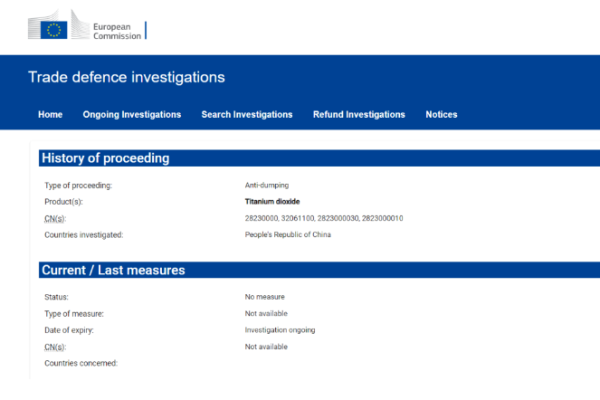This screenshot has height=400, width=600.
Task: Open Search Investigations page
Action: click(x=247, y=114)
